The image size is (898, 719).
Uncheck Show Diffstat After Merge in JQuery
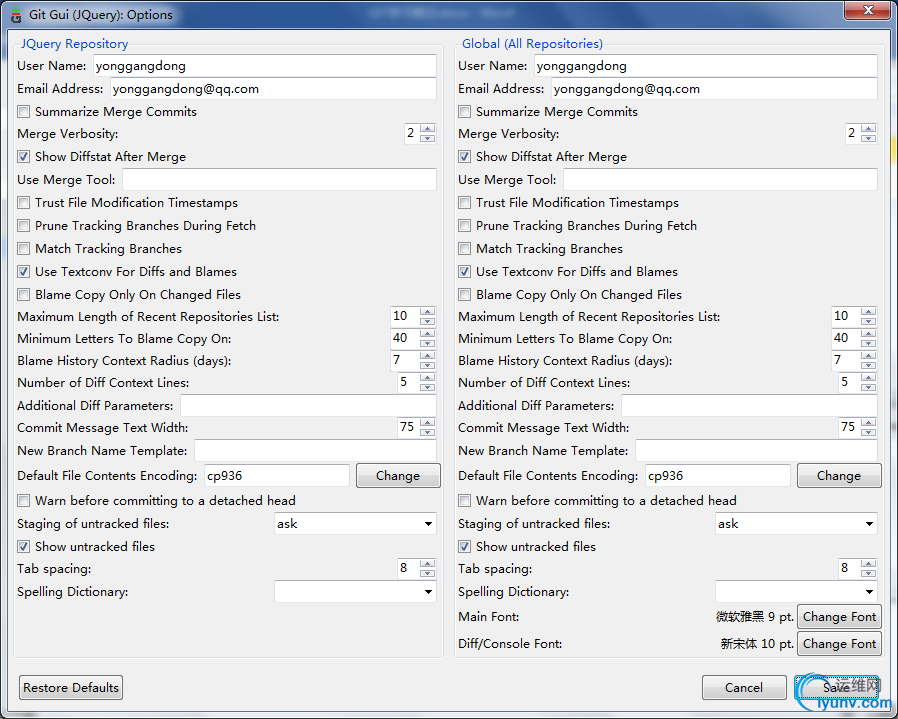pyautogui.click(x=23, y=157)
